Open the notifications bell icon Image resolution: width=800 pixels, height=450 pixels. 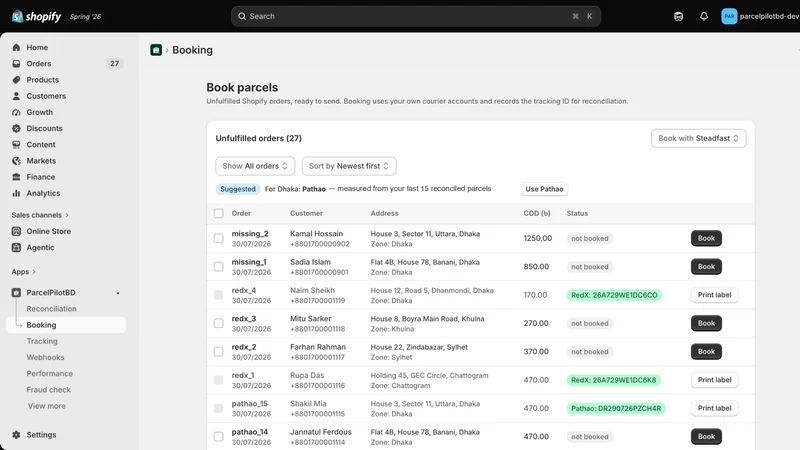[x=704, y=16]
